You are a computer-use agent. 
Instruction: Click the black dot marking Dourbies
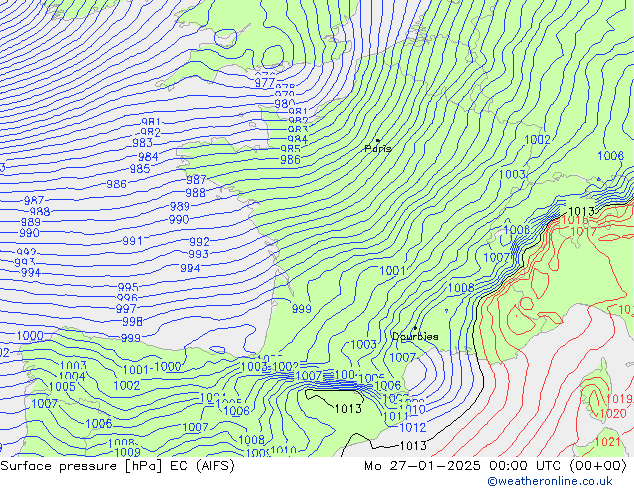(x=415, y=328)
